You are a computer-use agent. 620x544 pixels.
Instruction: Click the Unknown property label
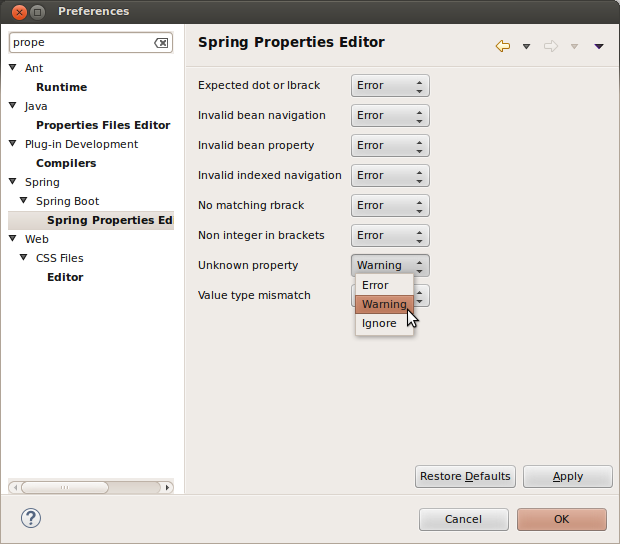(248, 265)
